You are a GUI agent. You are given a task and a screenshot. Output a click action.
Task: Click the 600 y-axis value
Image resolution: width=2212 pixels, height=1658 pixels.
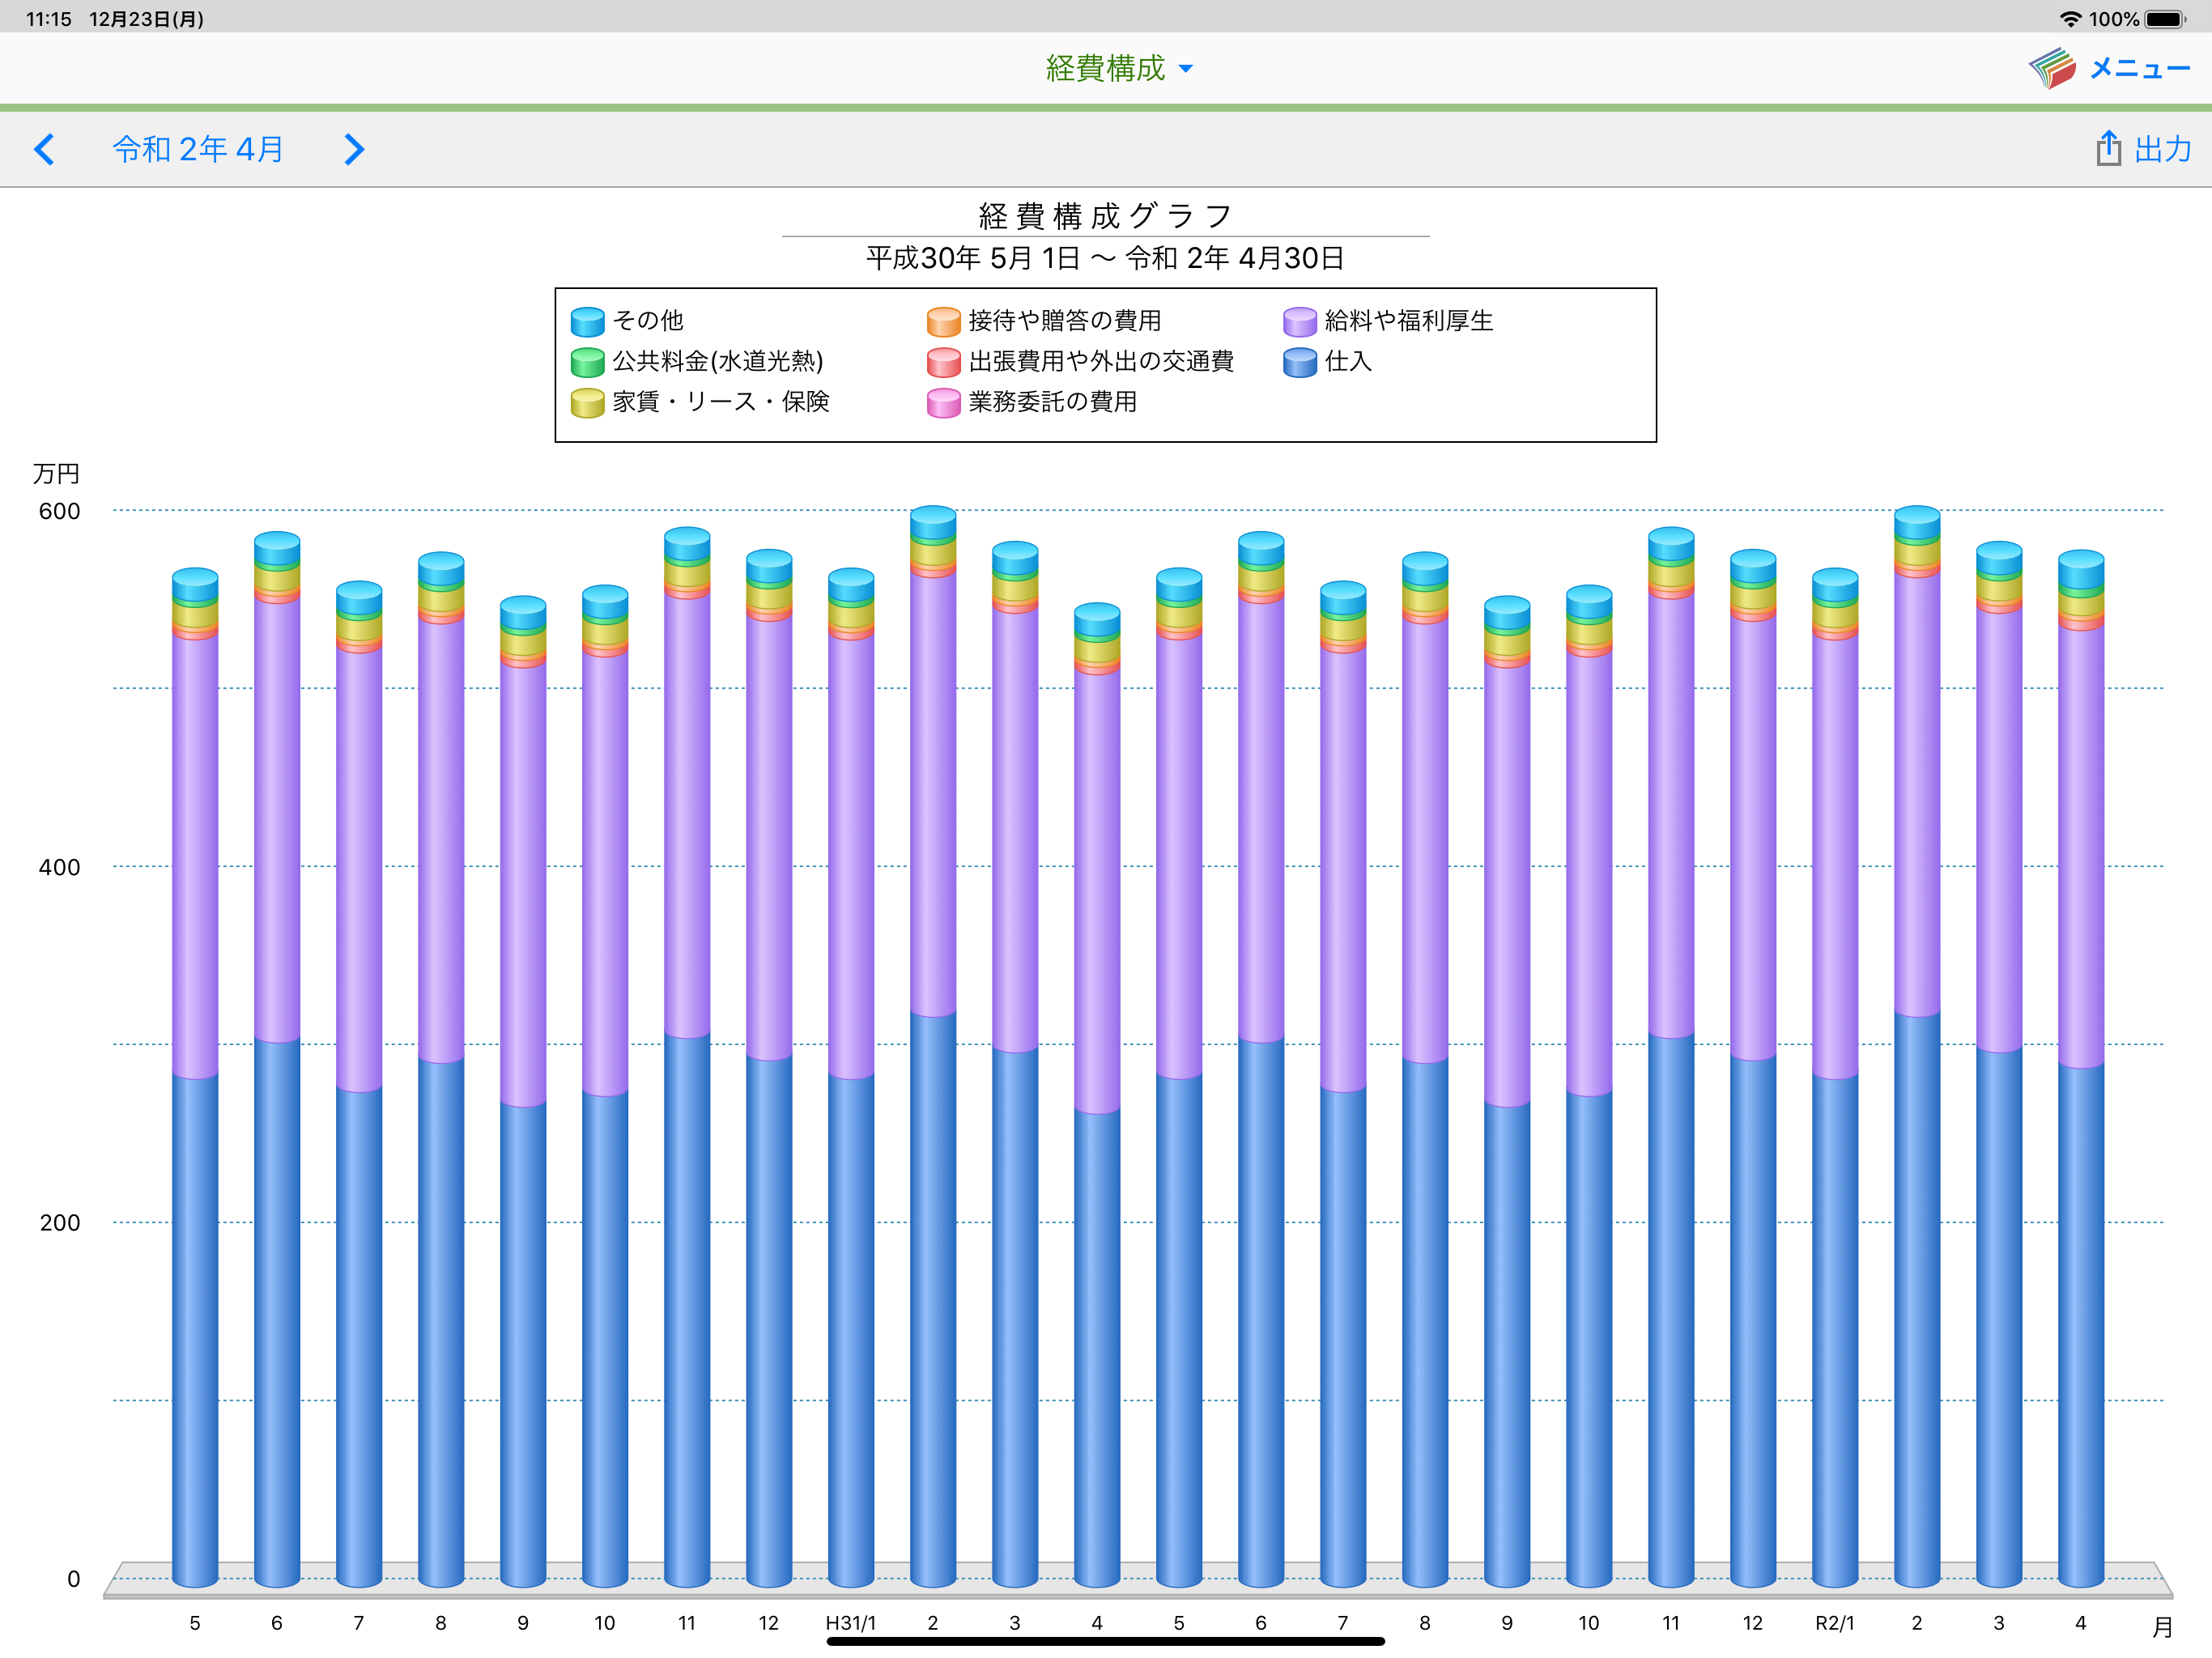pyautogui.click(x=59, y=511)
